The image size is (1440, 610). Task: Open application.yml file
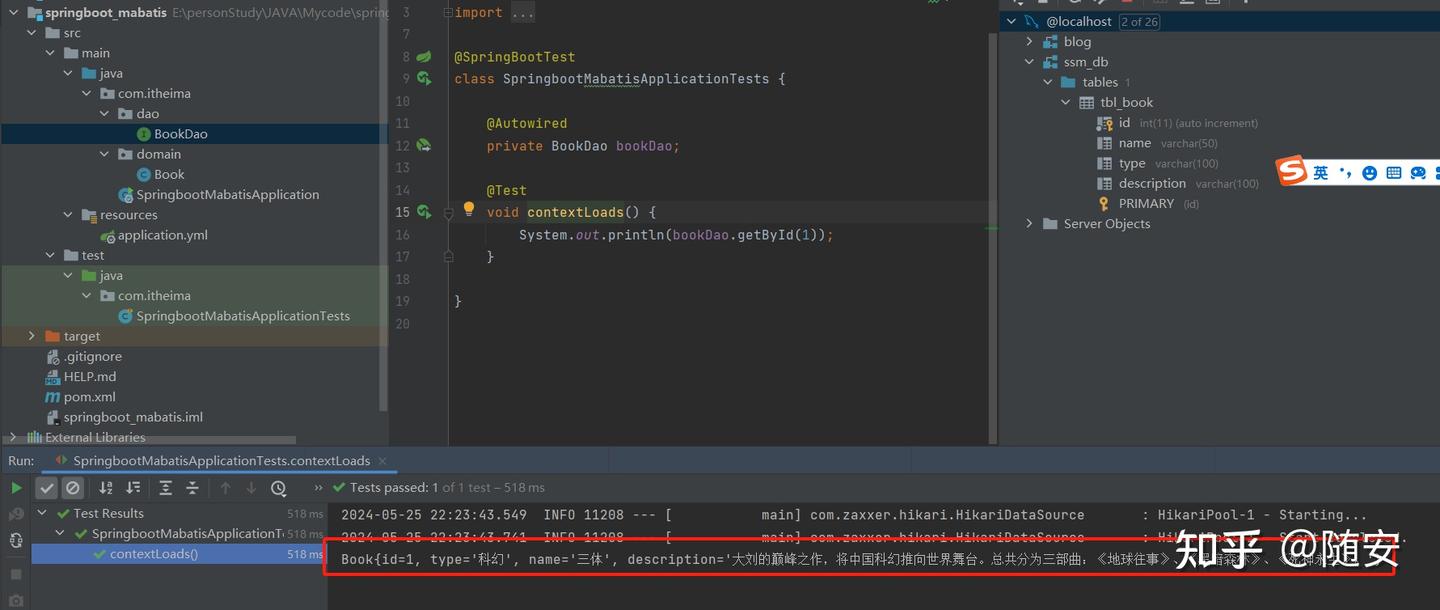coord(162,235)
